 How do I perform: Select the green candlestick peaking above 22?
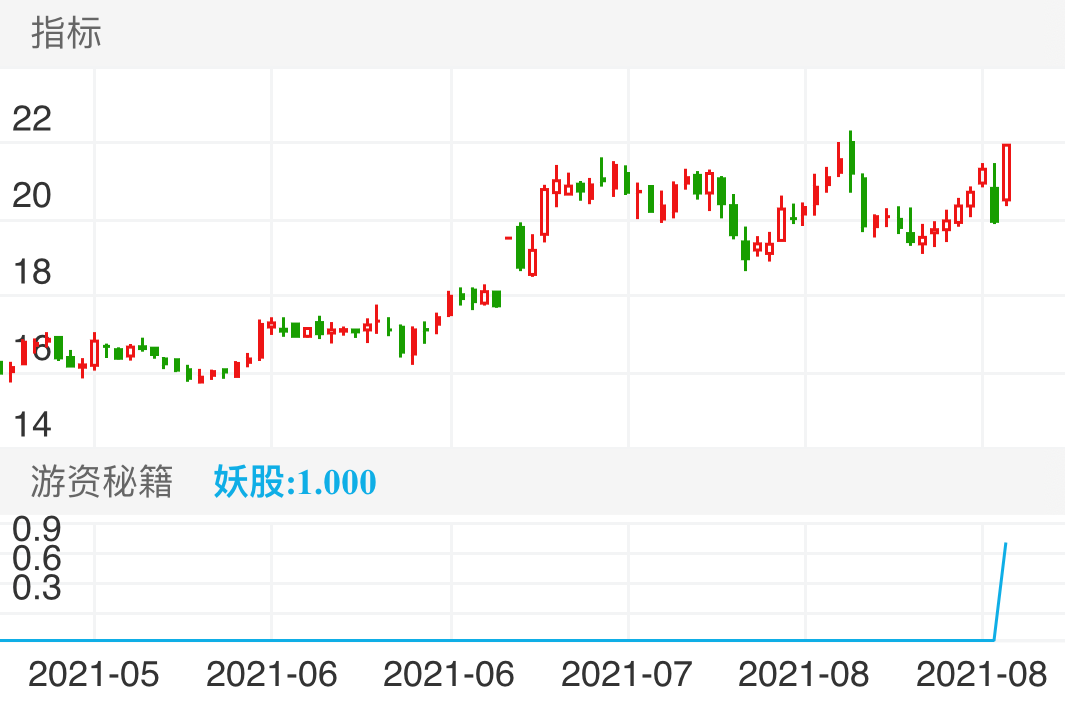click(851, 160)
